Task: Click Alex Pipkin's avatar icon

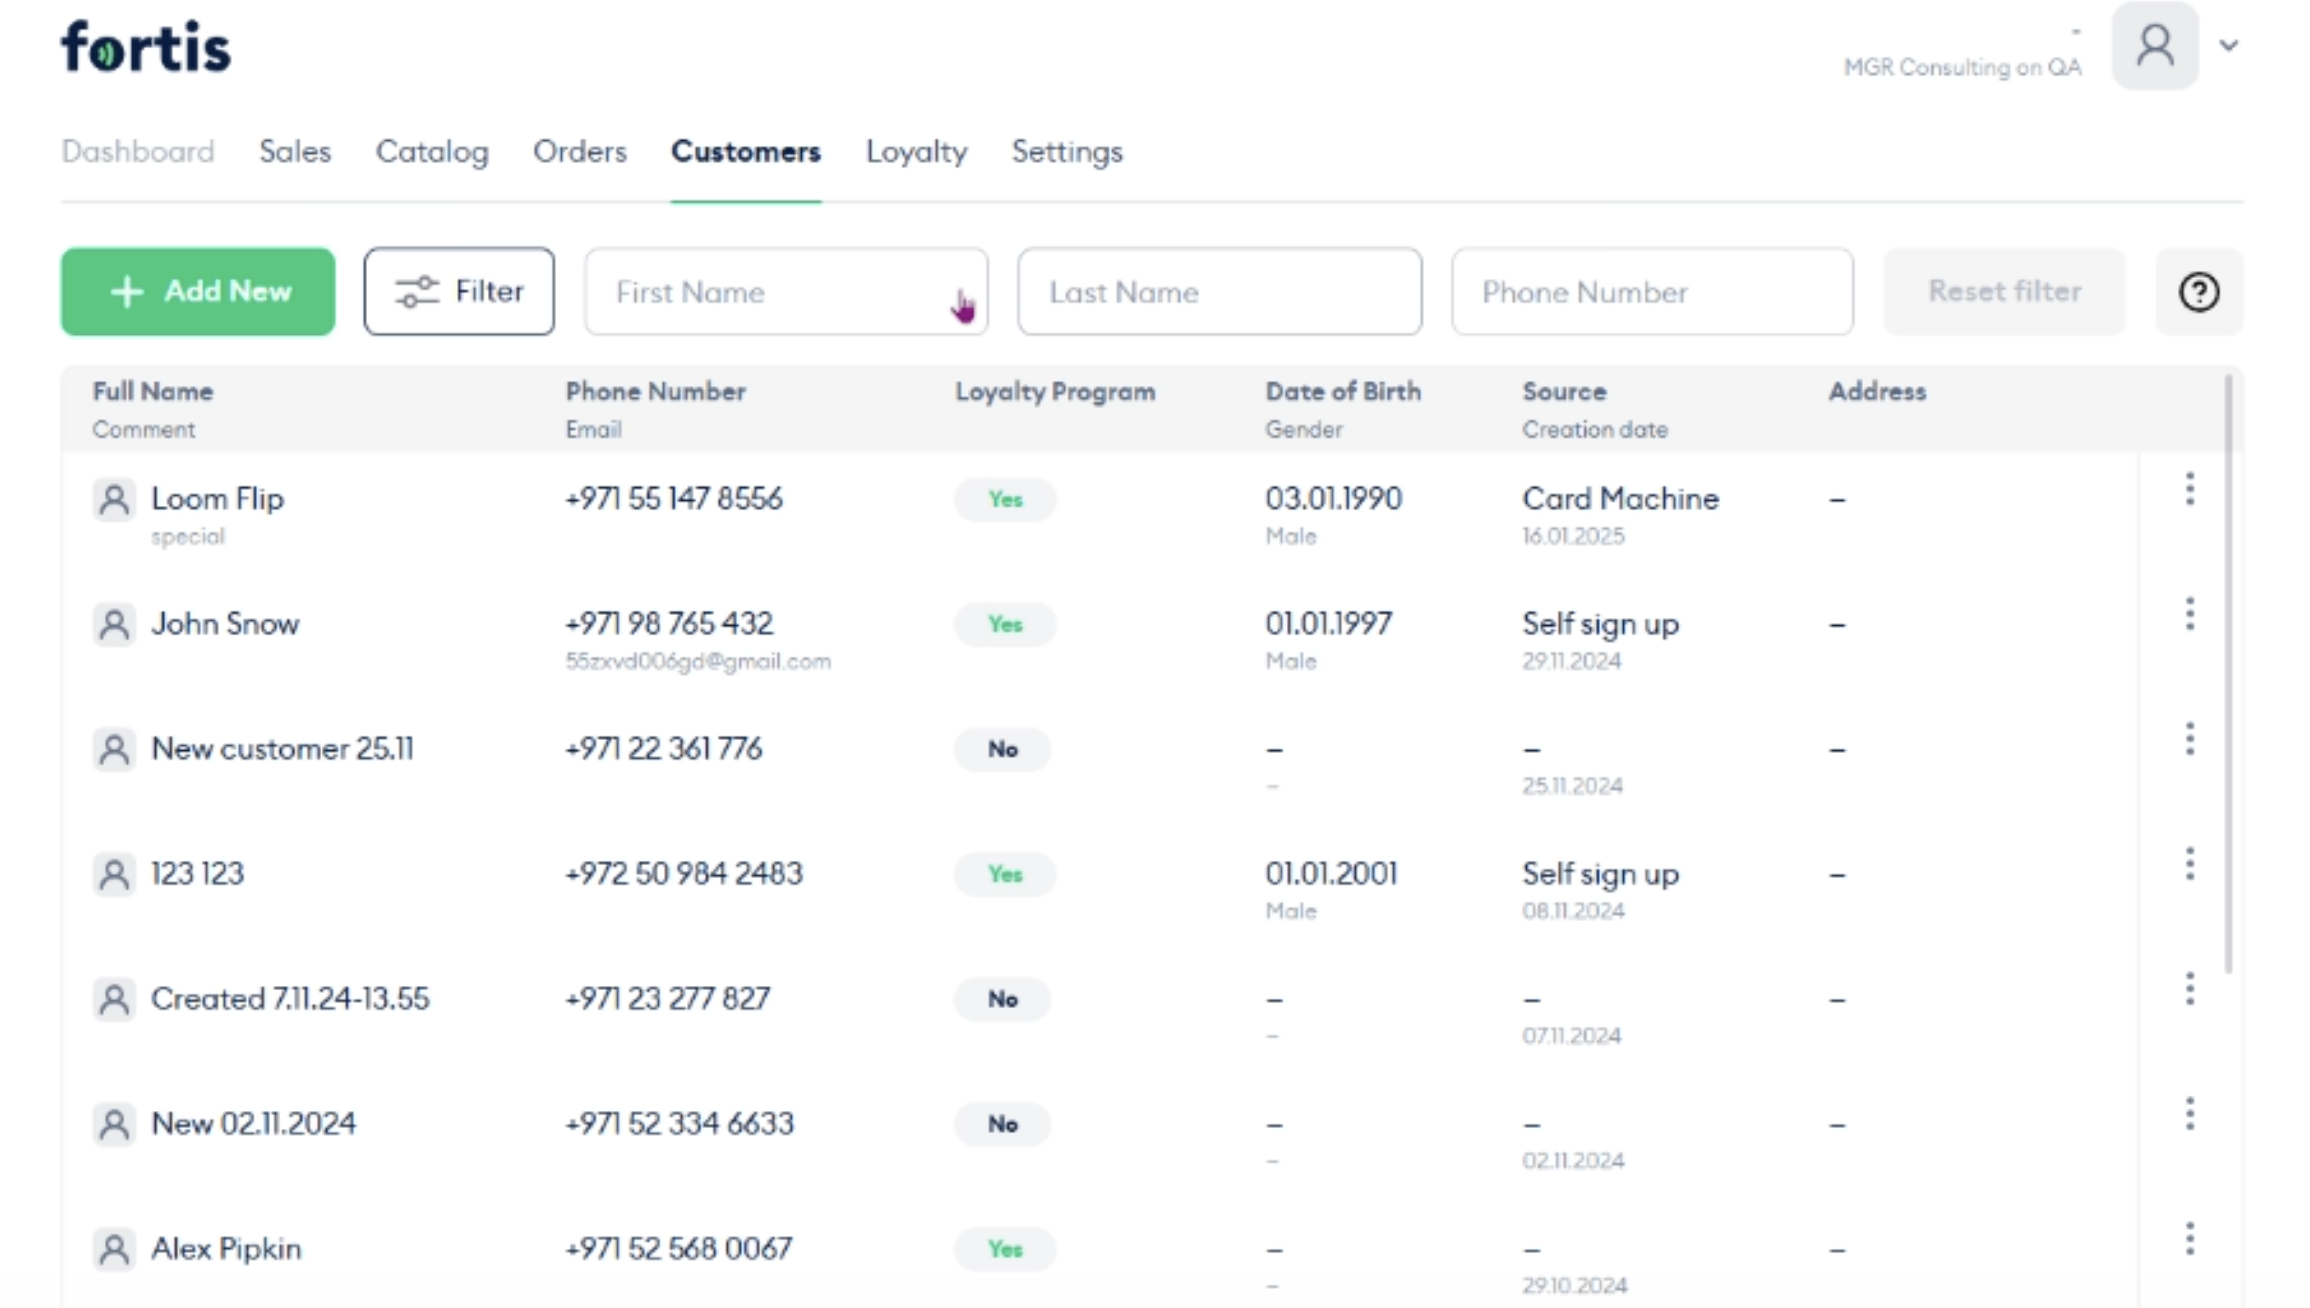Action: click(x=114, y=1248)
